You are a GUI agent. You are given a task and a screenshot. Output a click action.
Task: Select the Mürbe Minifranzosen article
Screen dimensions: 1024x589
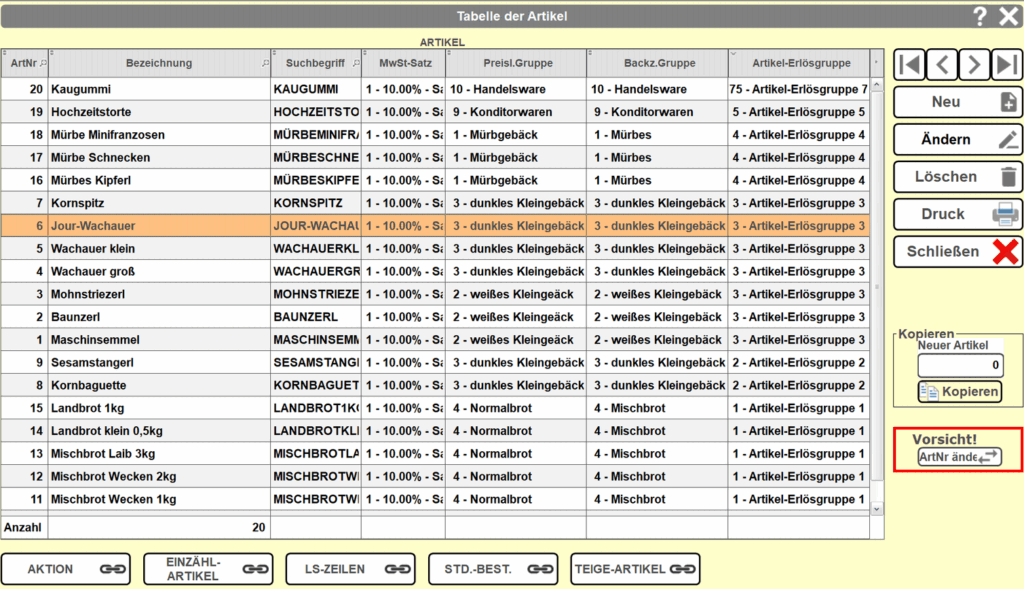435,135
